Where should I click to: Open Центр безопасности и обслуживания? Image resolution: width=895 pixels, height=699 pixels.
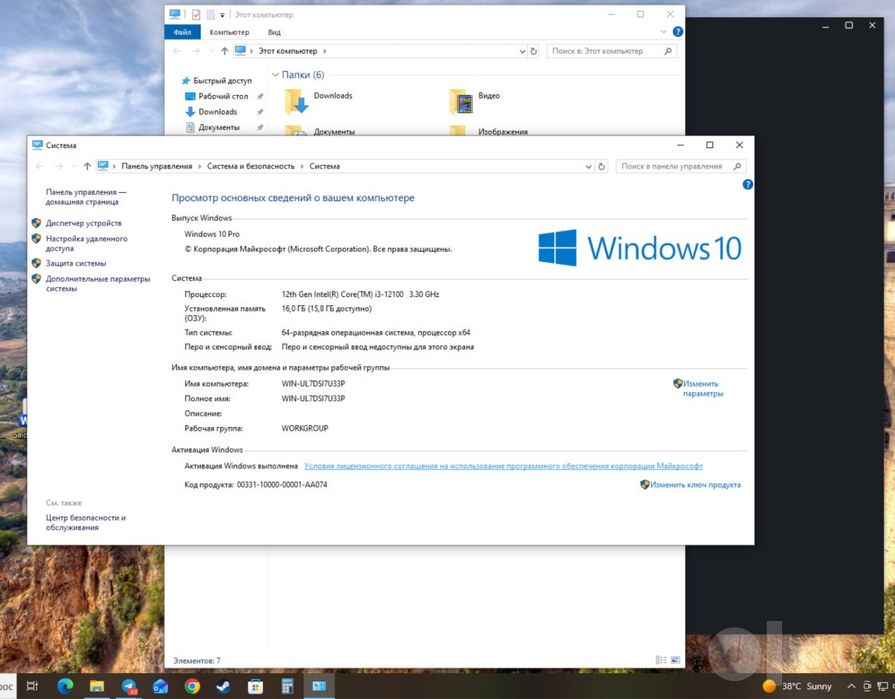coord(86,523)
